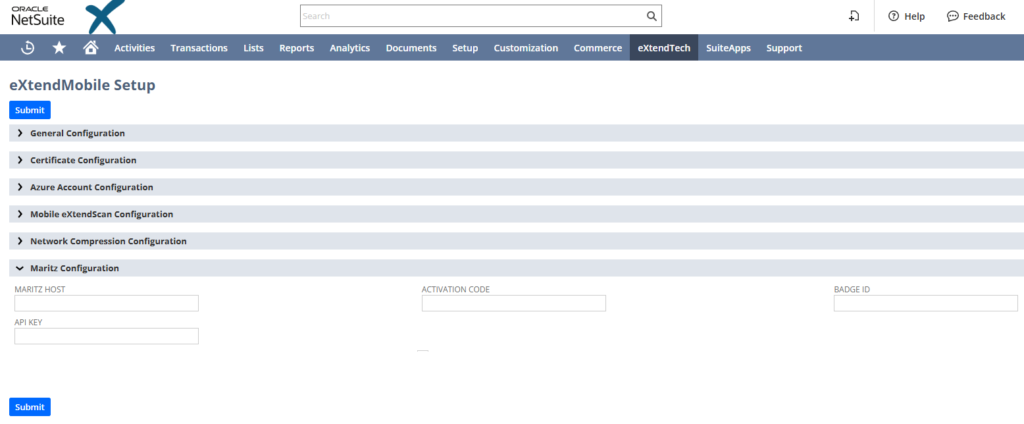Image resolution: width=1024 pixels, height=424 pixels.
Task: Open the Reports menu
Action: (x=296, y=48)
